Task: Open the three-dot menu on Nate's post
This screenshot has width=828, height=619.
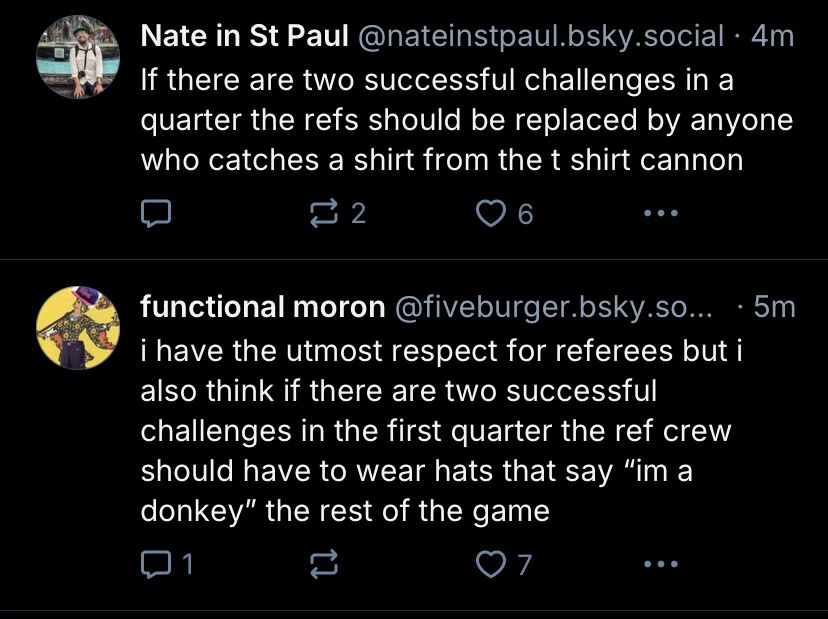Action: 660,212
